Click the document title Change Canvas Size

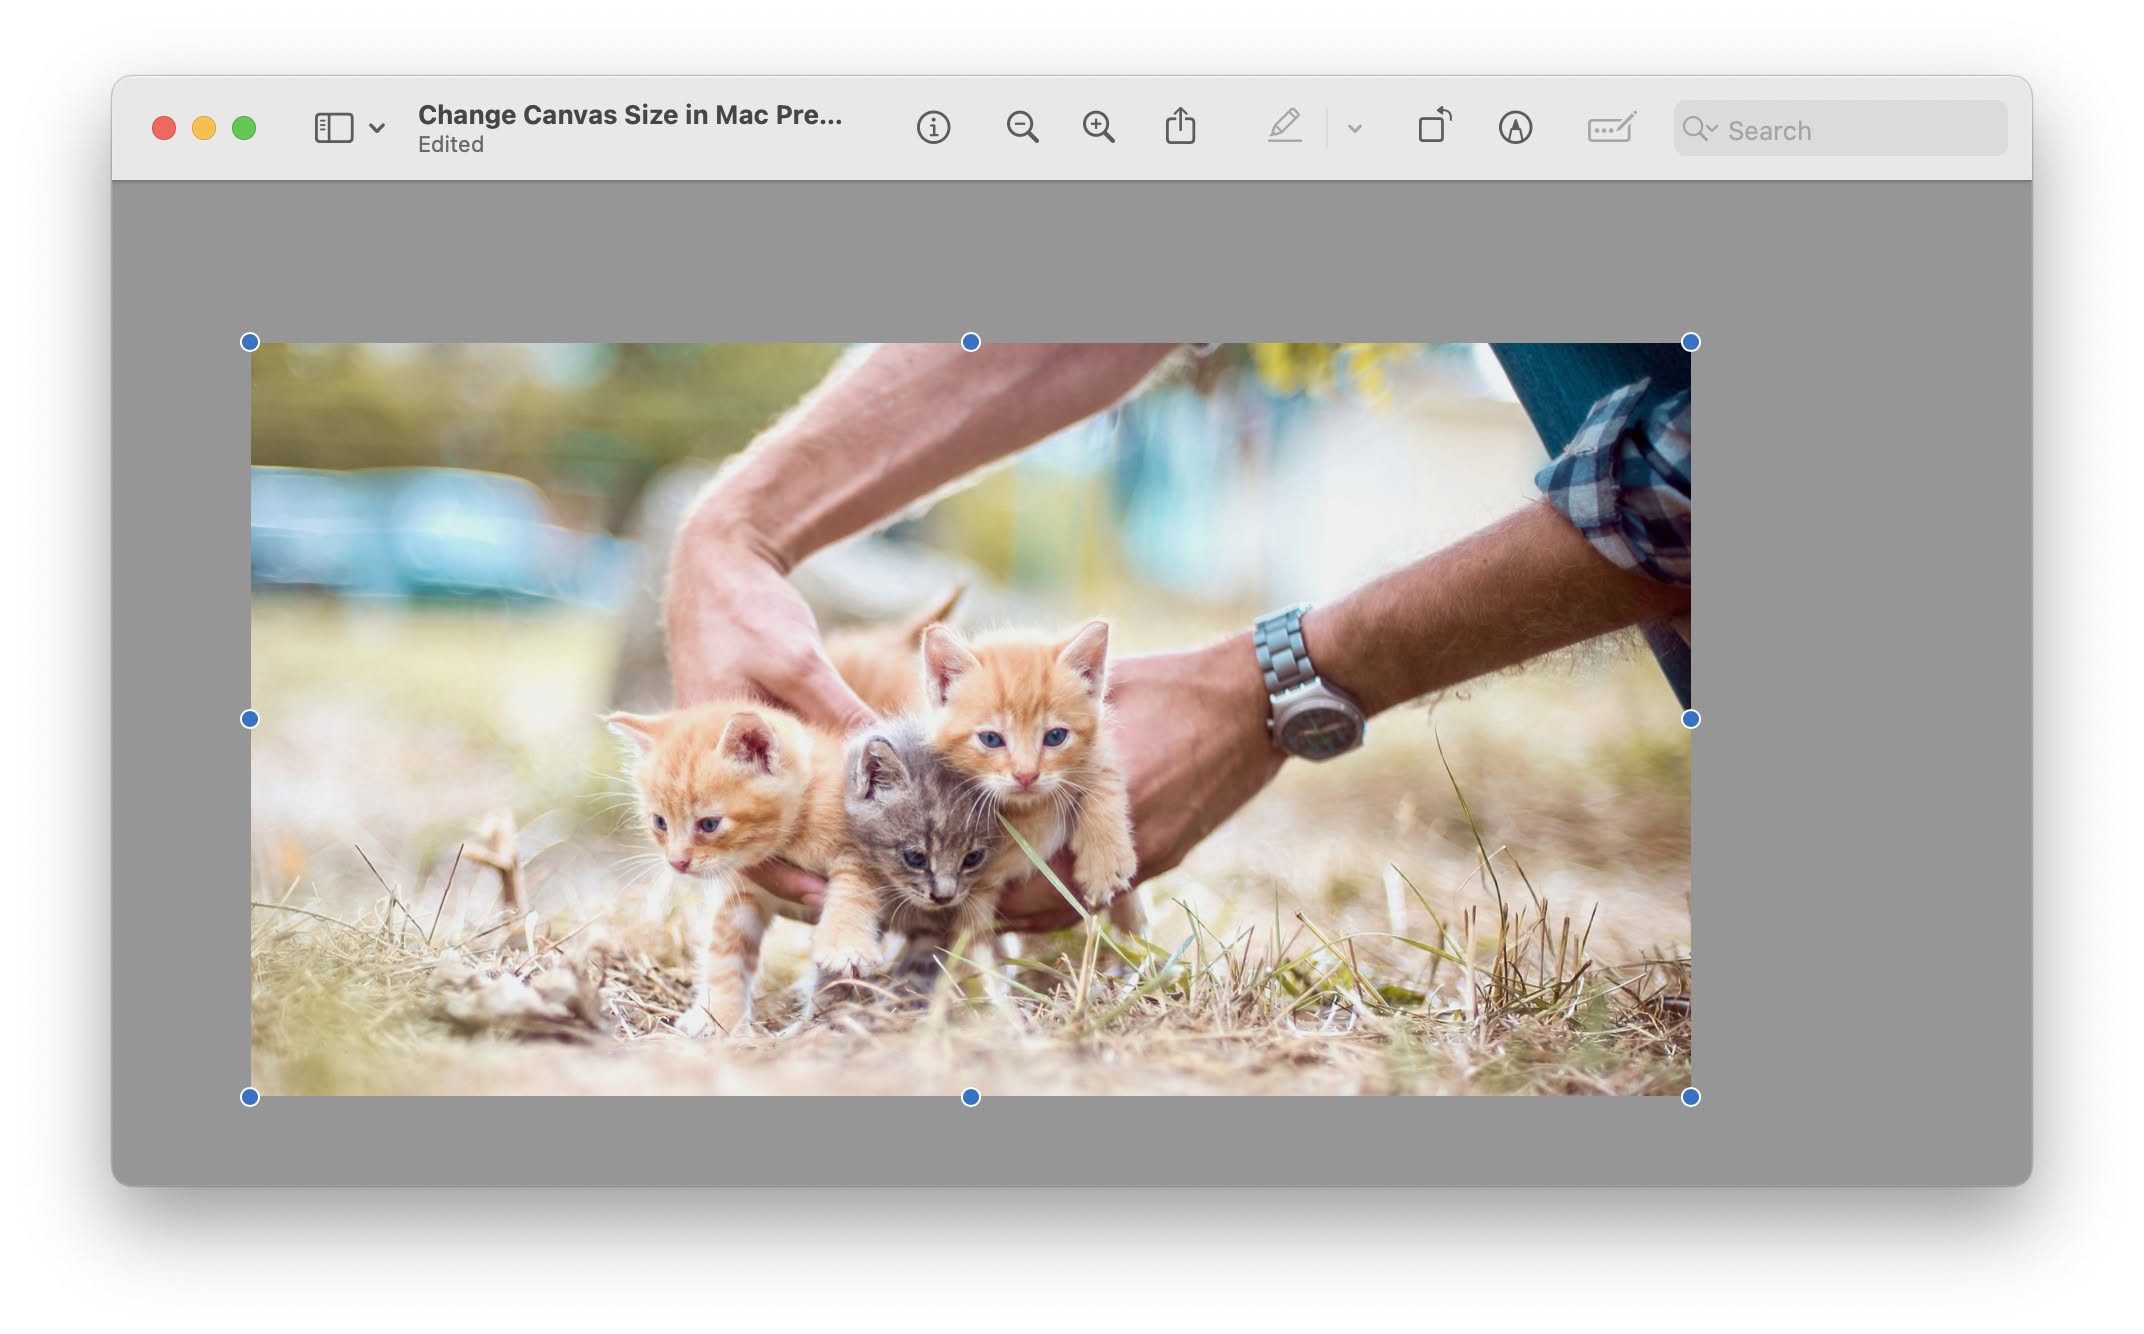630,115
